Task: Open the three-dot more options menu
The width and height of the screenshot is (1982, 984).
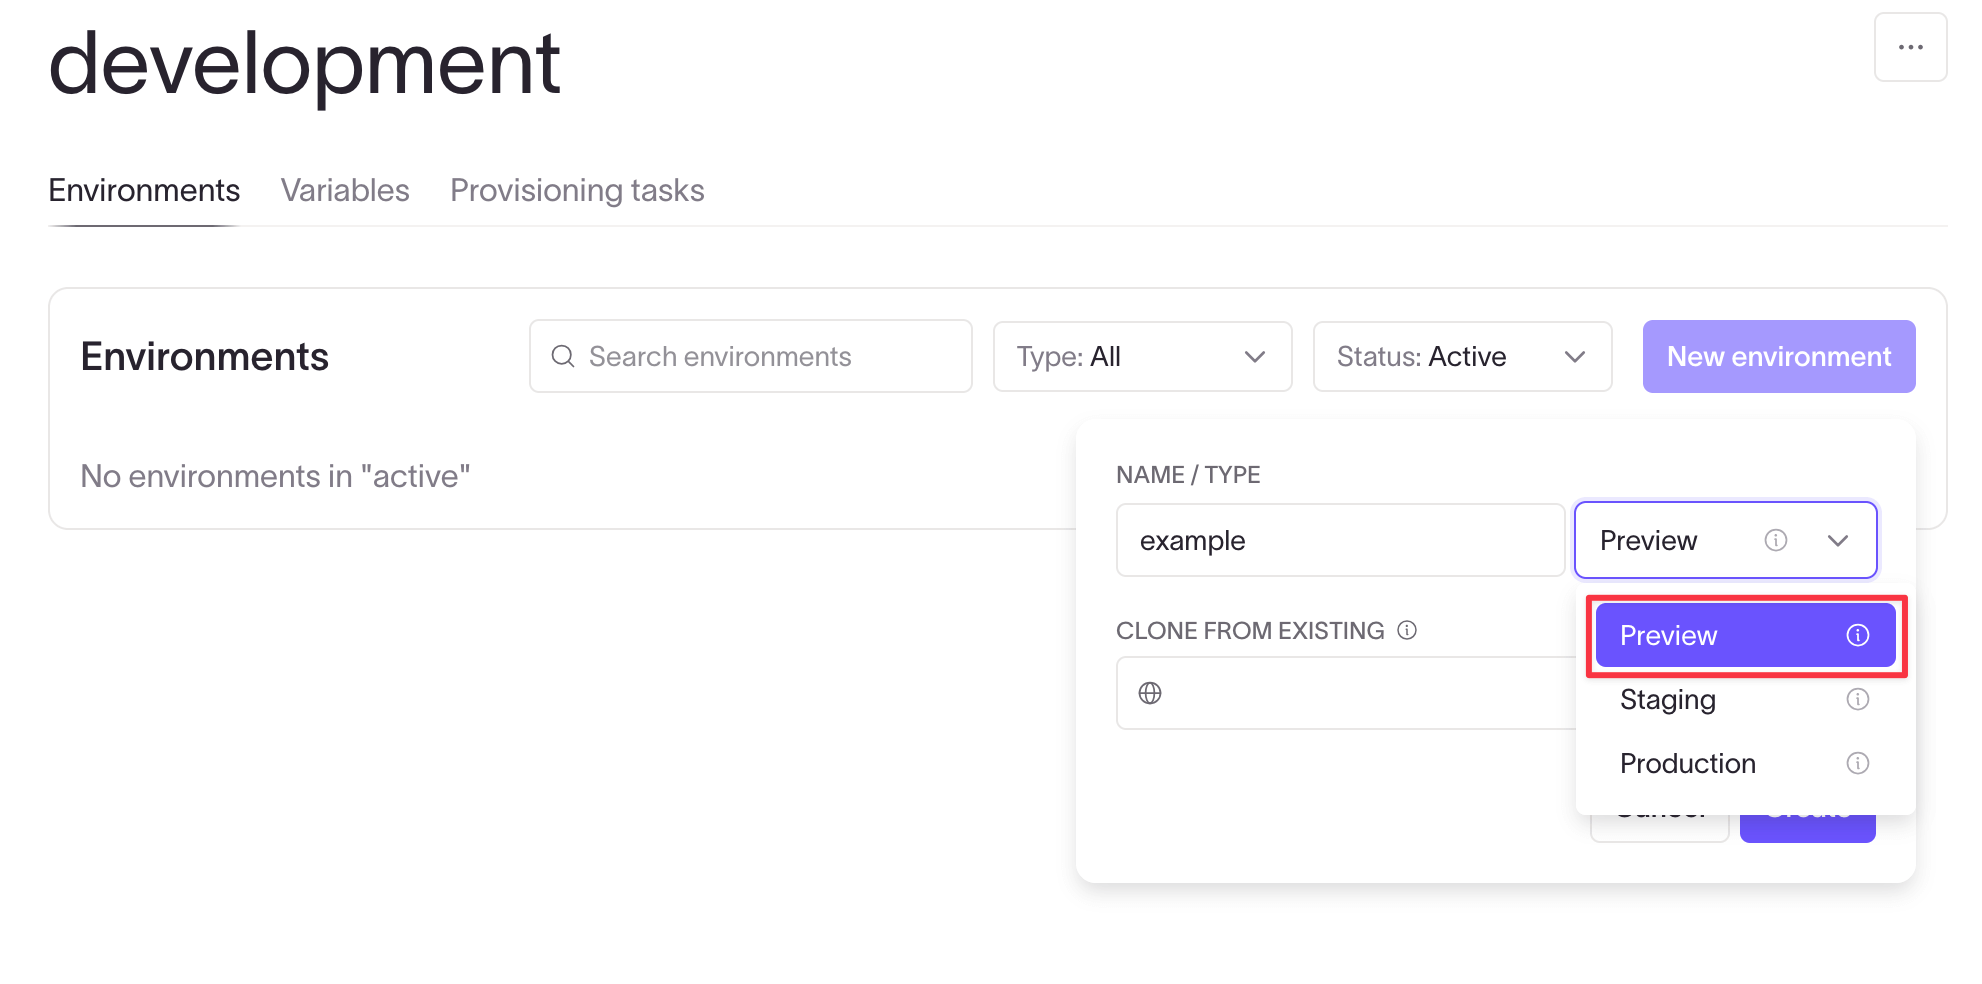Action: click(1910, 47)
